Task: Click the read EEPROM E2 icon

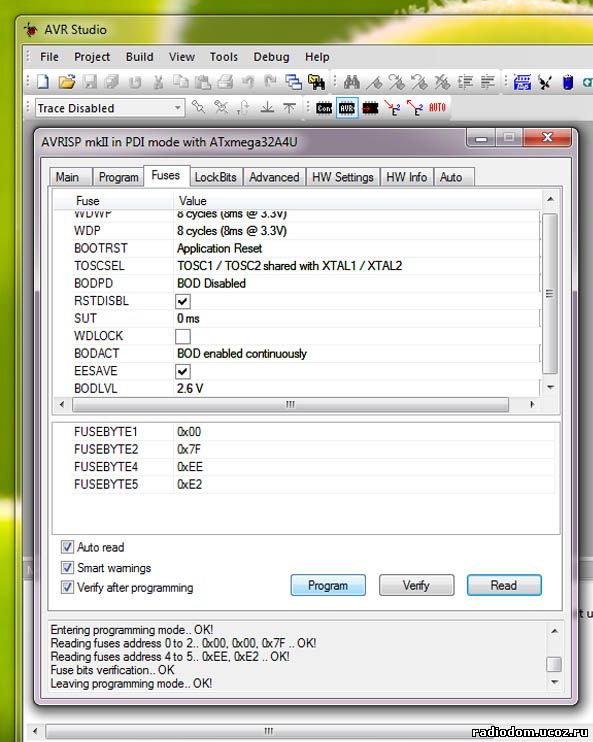Action: (x=415, y=108)
